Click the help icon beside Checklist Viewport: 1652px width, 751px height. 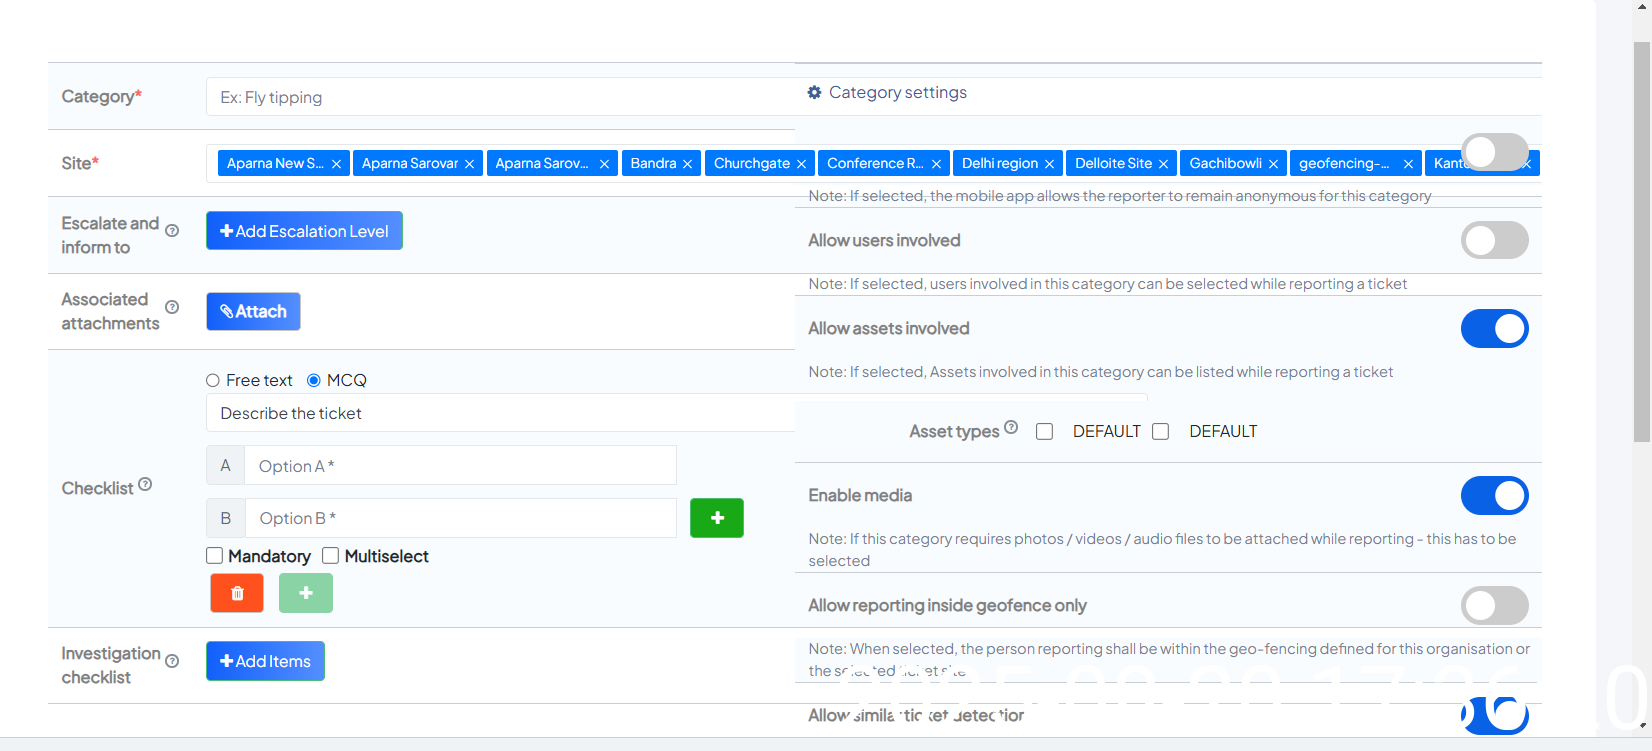tap(145, 485)
